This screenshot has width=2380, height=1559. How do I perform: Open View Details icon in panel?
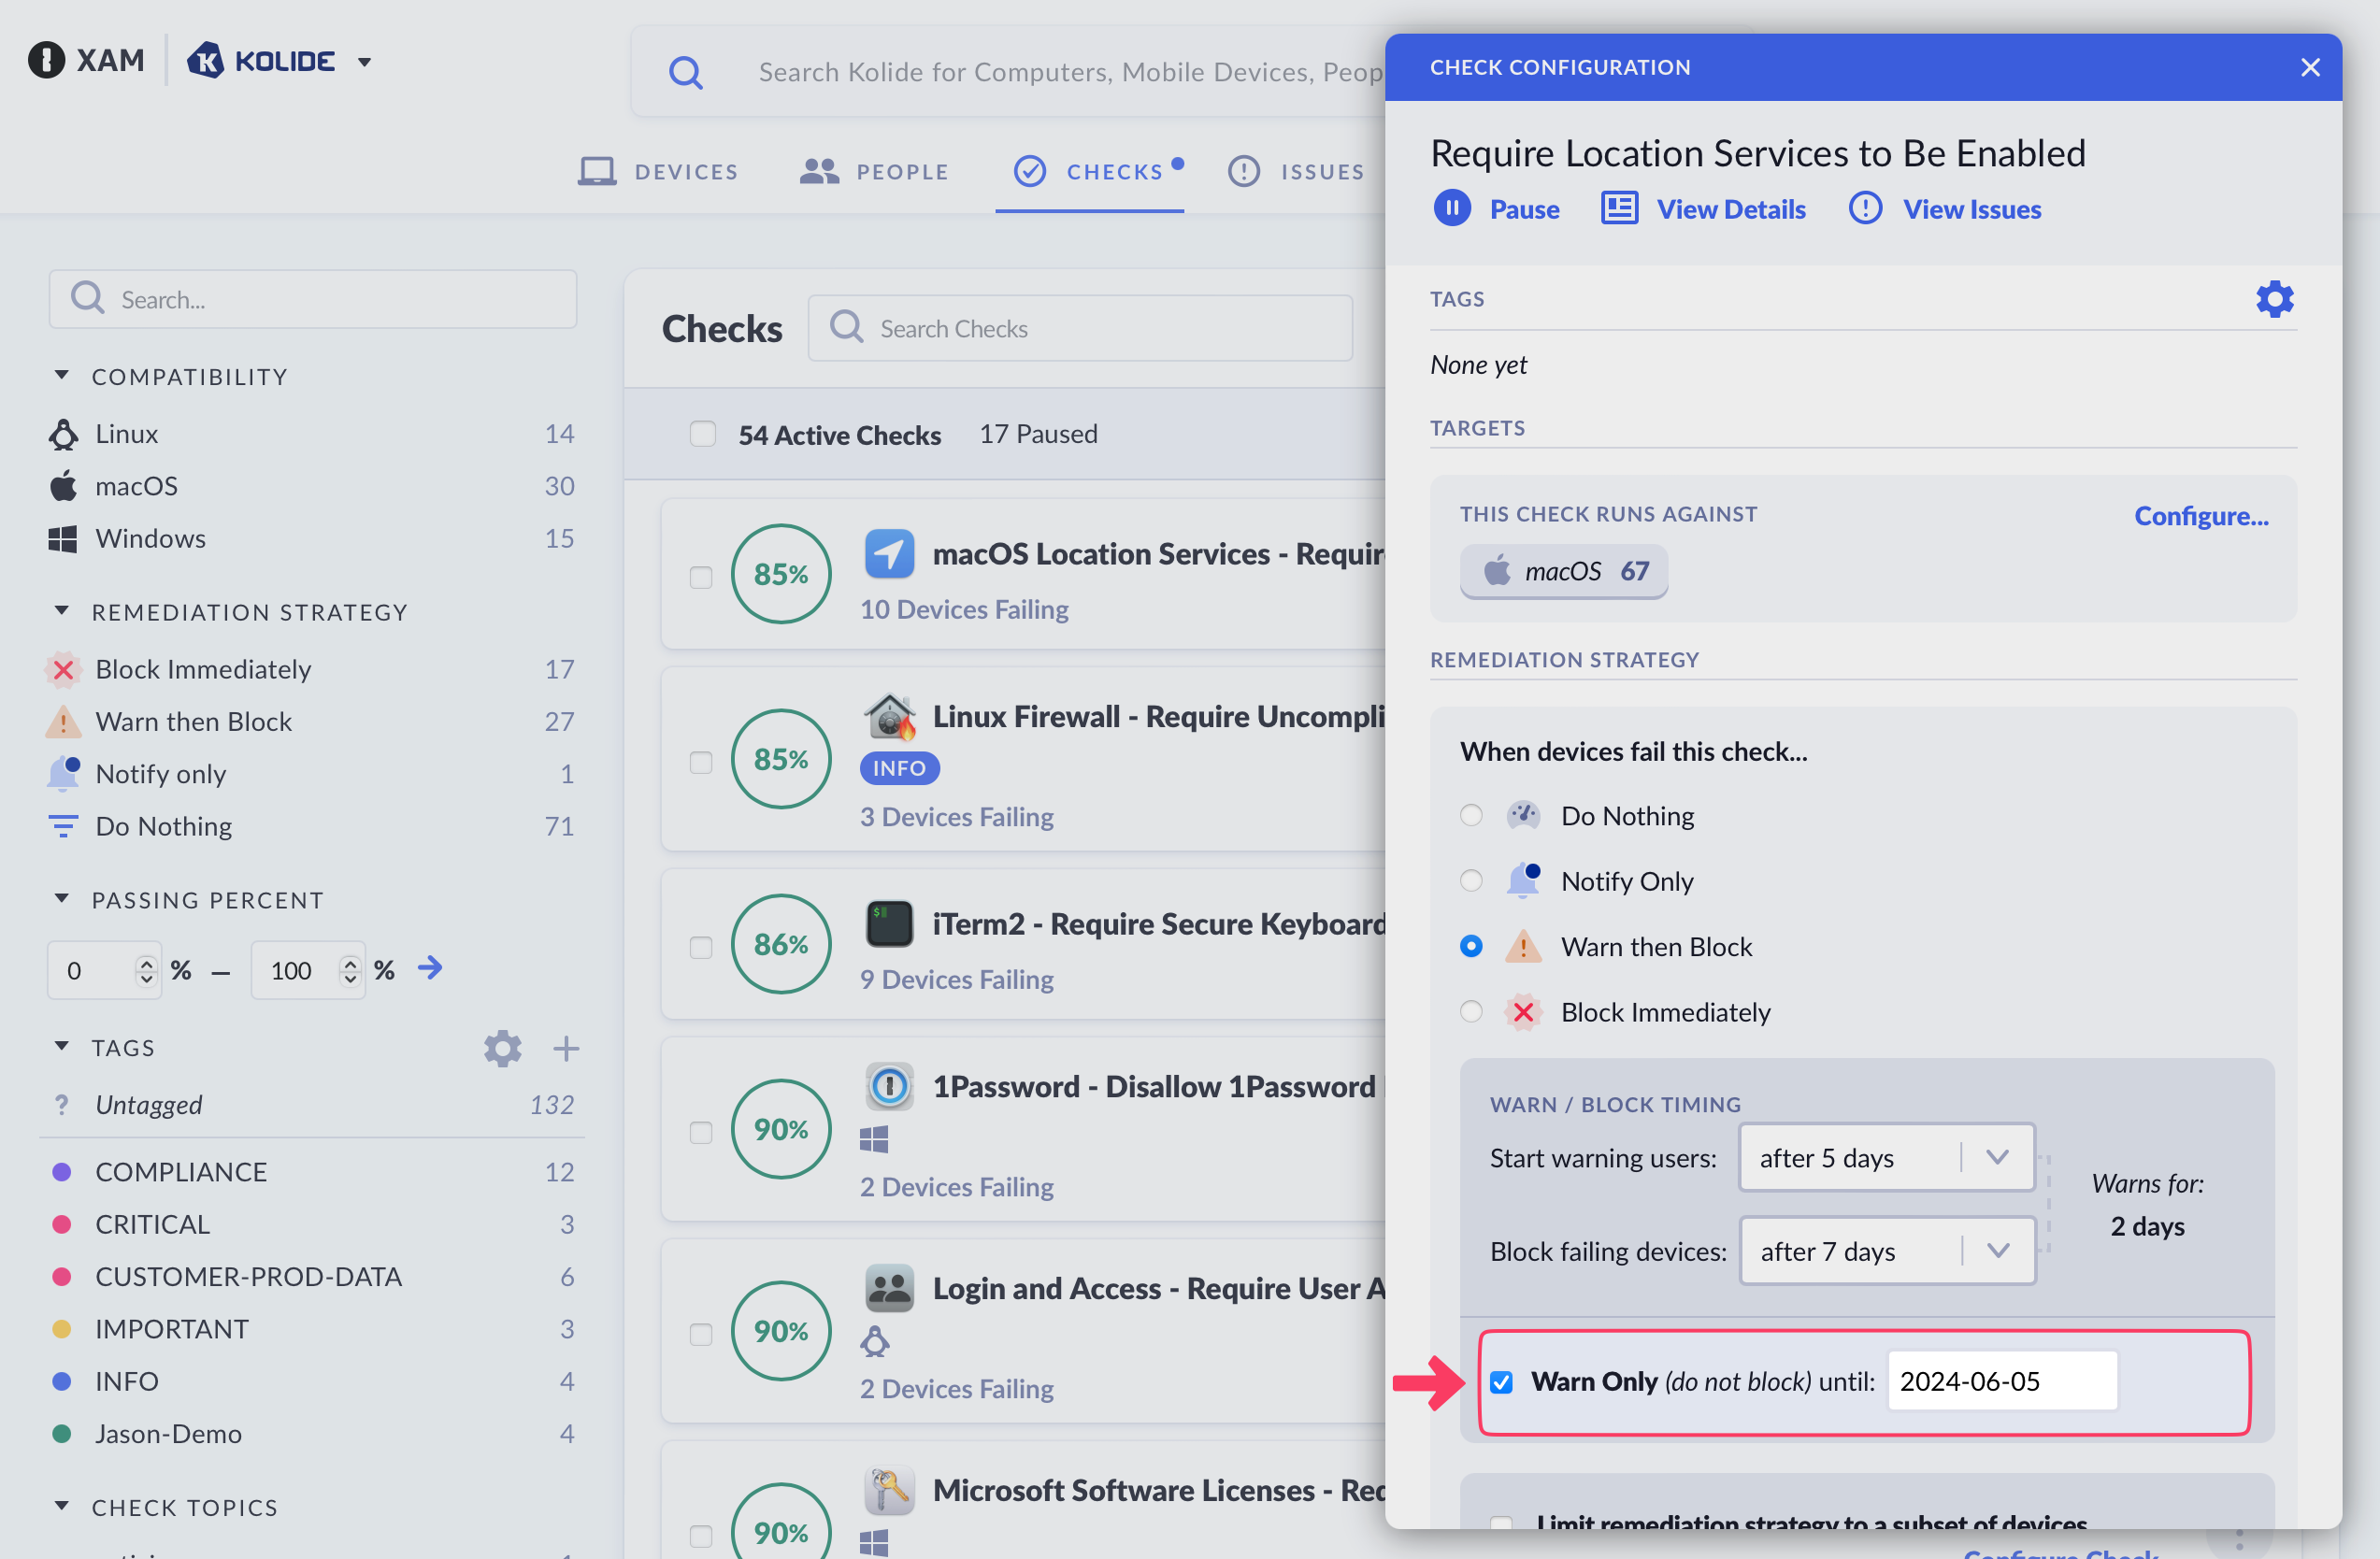click(1618, 209)
